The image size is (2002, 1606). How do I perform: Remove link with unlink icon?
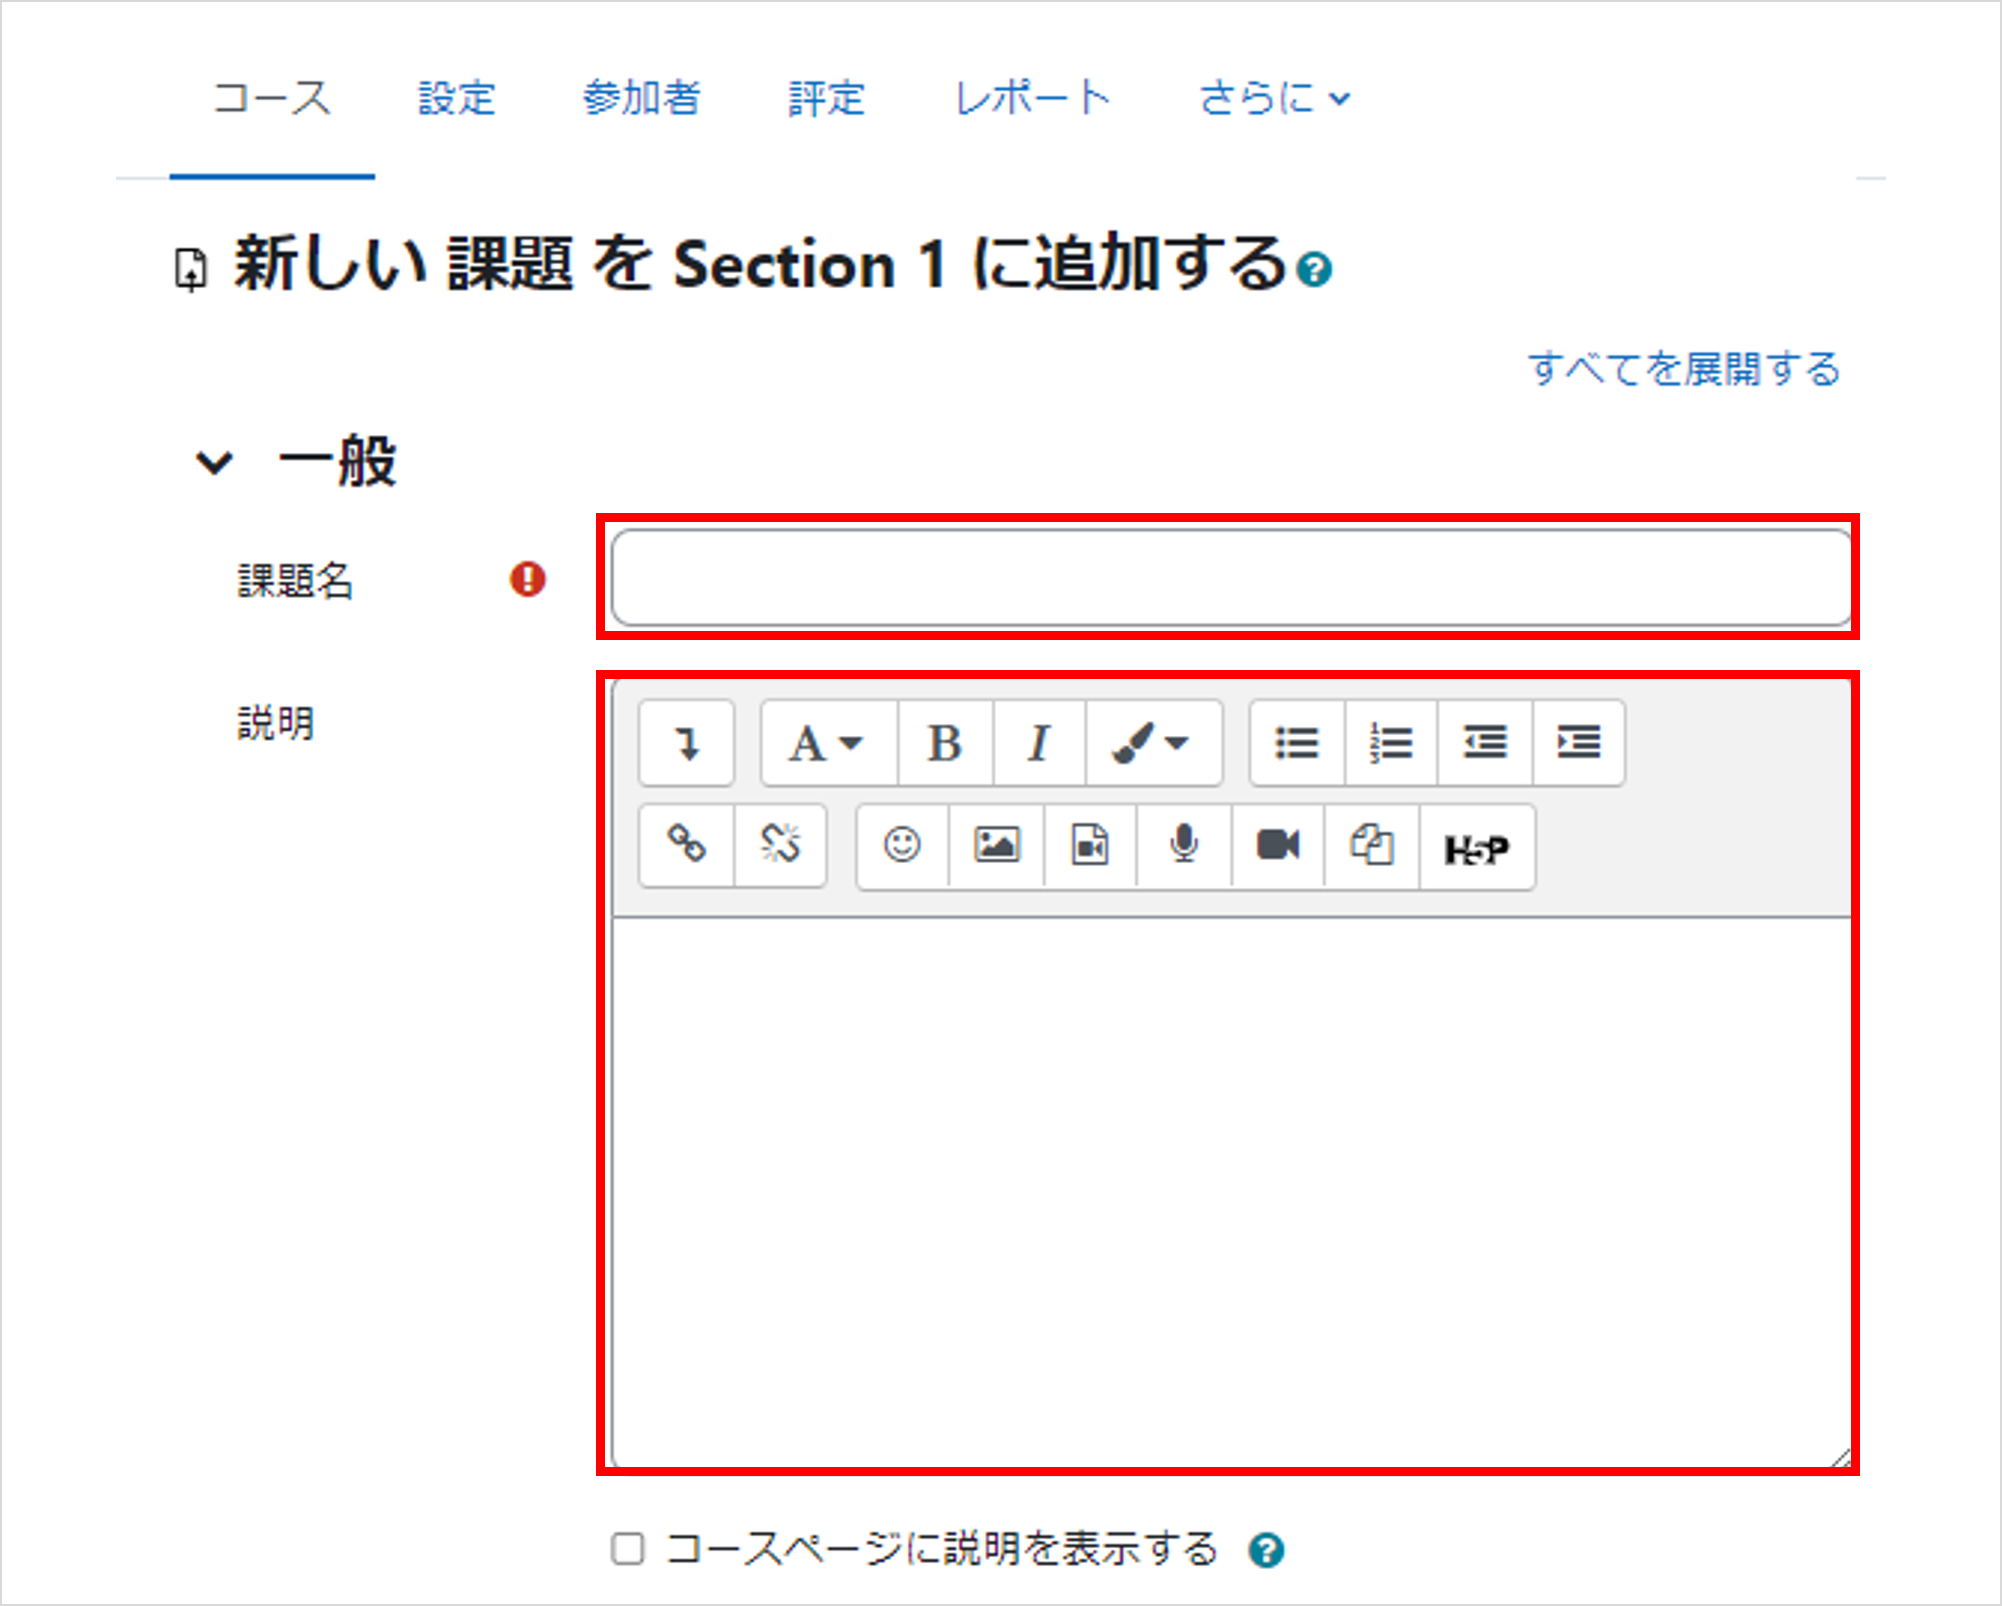pyautogui.click(x=780, y=845)
